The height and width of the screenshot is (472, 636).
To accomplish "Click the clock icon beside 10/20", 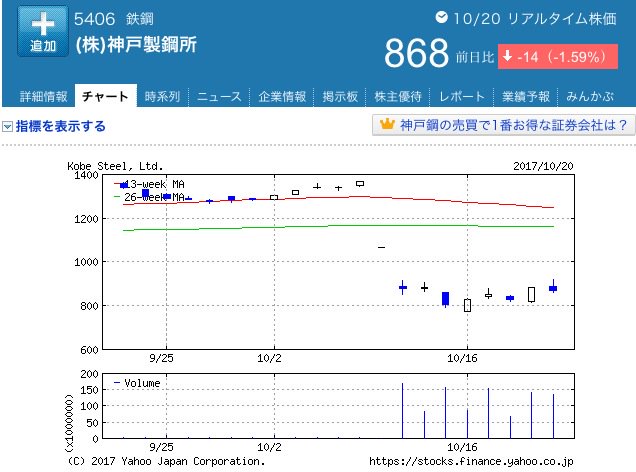I will coord(441,17).
